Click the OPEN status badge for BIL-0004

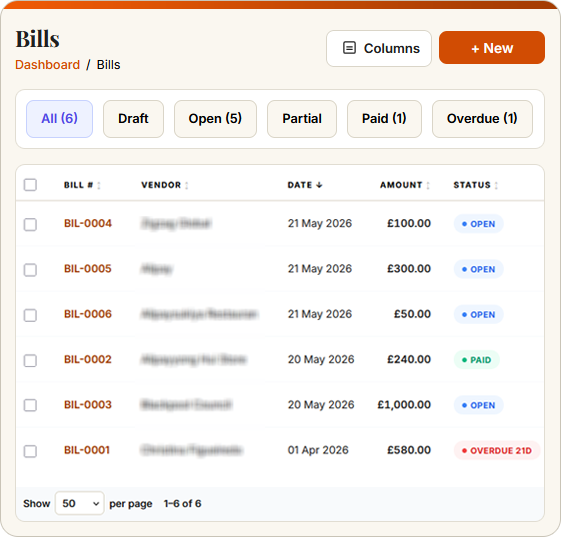(x=479, y=224)
